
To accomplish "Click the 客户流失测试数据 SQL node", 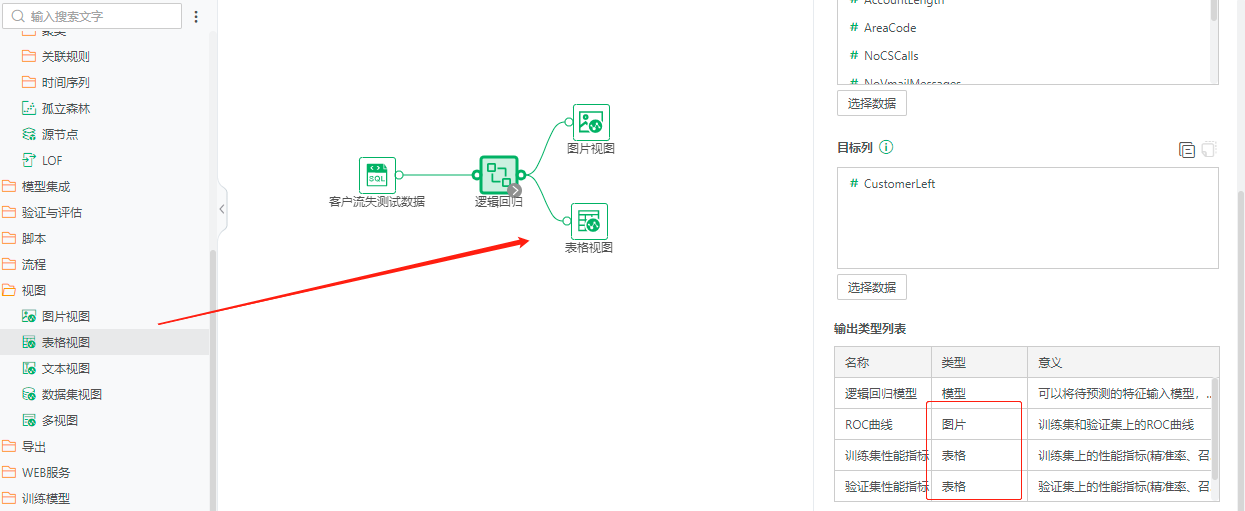I will tap(377, 176).
